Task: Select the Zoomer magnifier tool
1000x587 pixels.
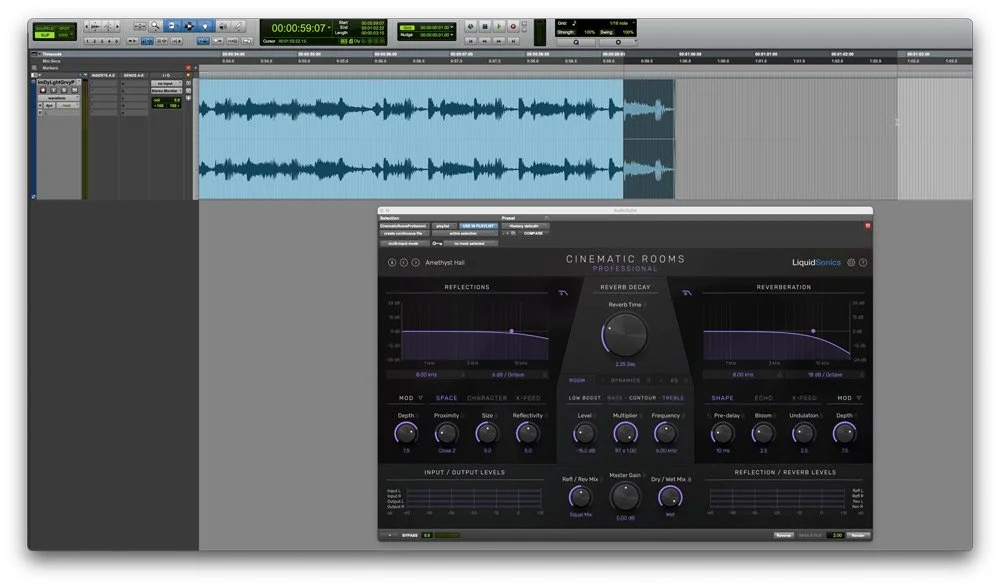Action: (155, 26)
